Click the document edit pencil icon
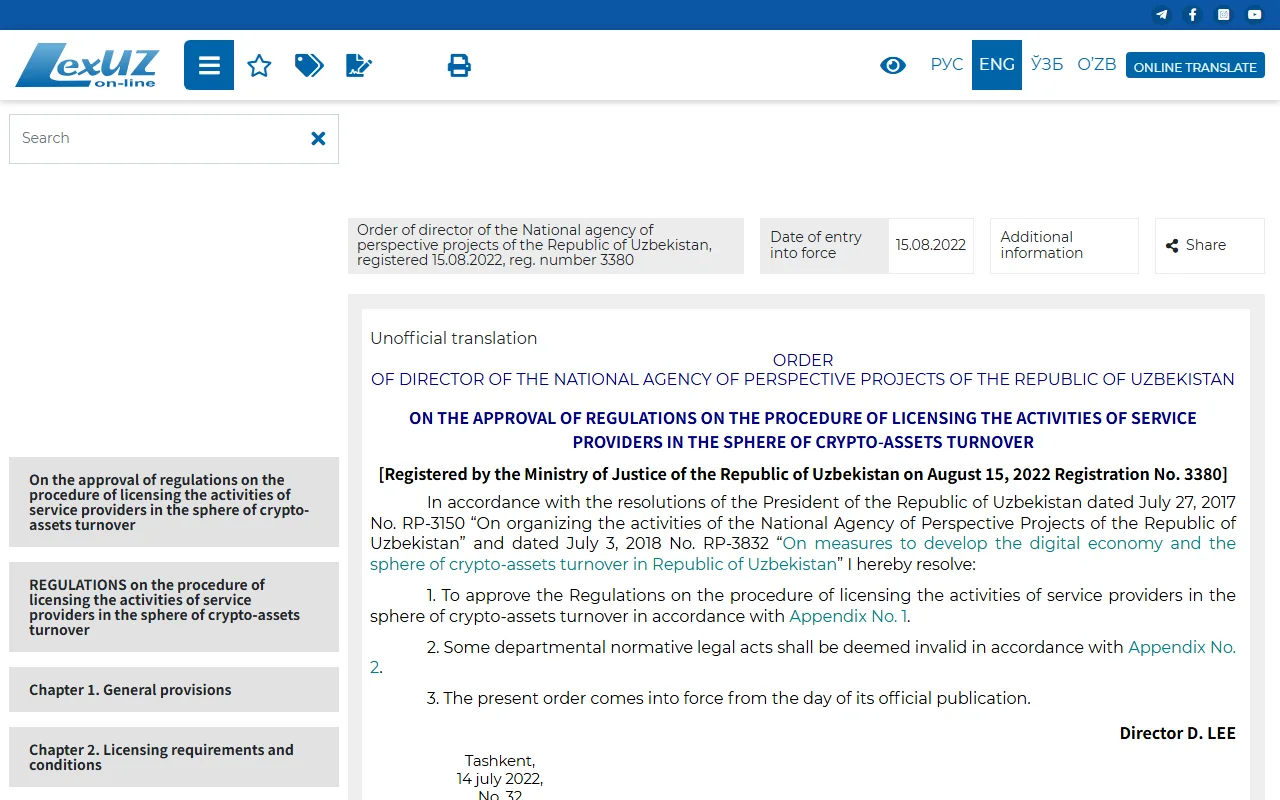 pyautogui.click(x=359, y=66)
